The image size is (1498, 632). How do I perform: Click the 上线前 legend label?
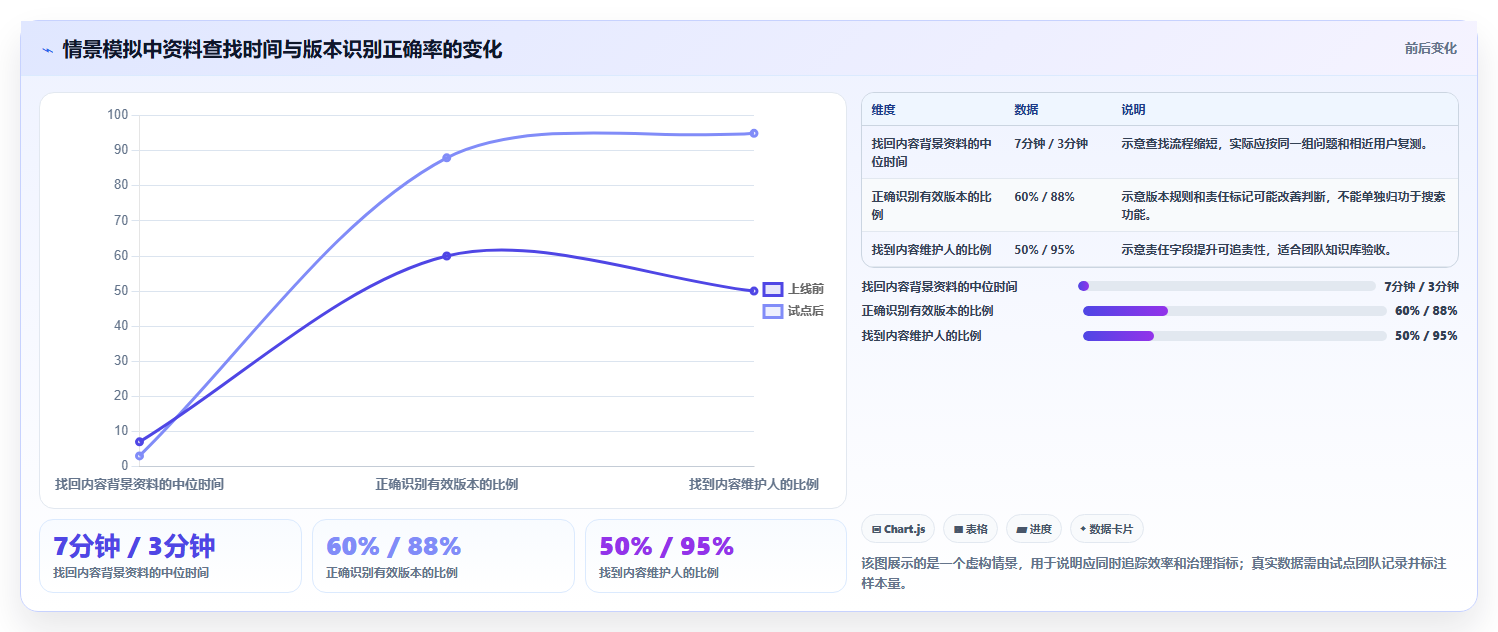[806, 289]
